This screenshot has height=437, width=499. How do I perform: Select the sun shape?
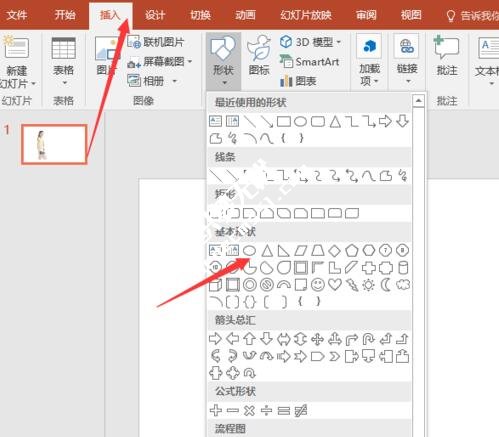(369, 285)
